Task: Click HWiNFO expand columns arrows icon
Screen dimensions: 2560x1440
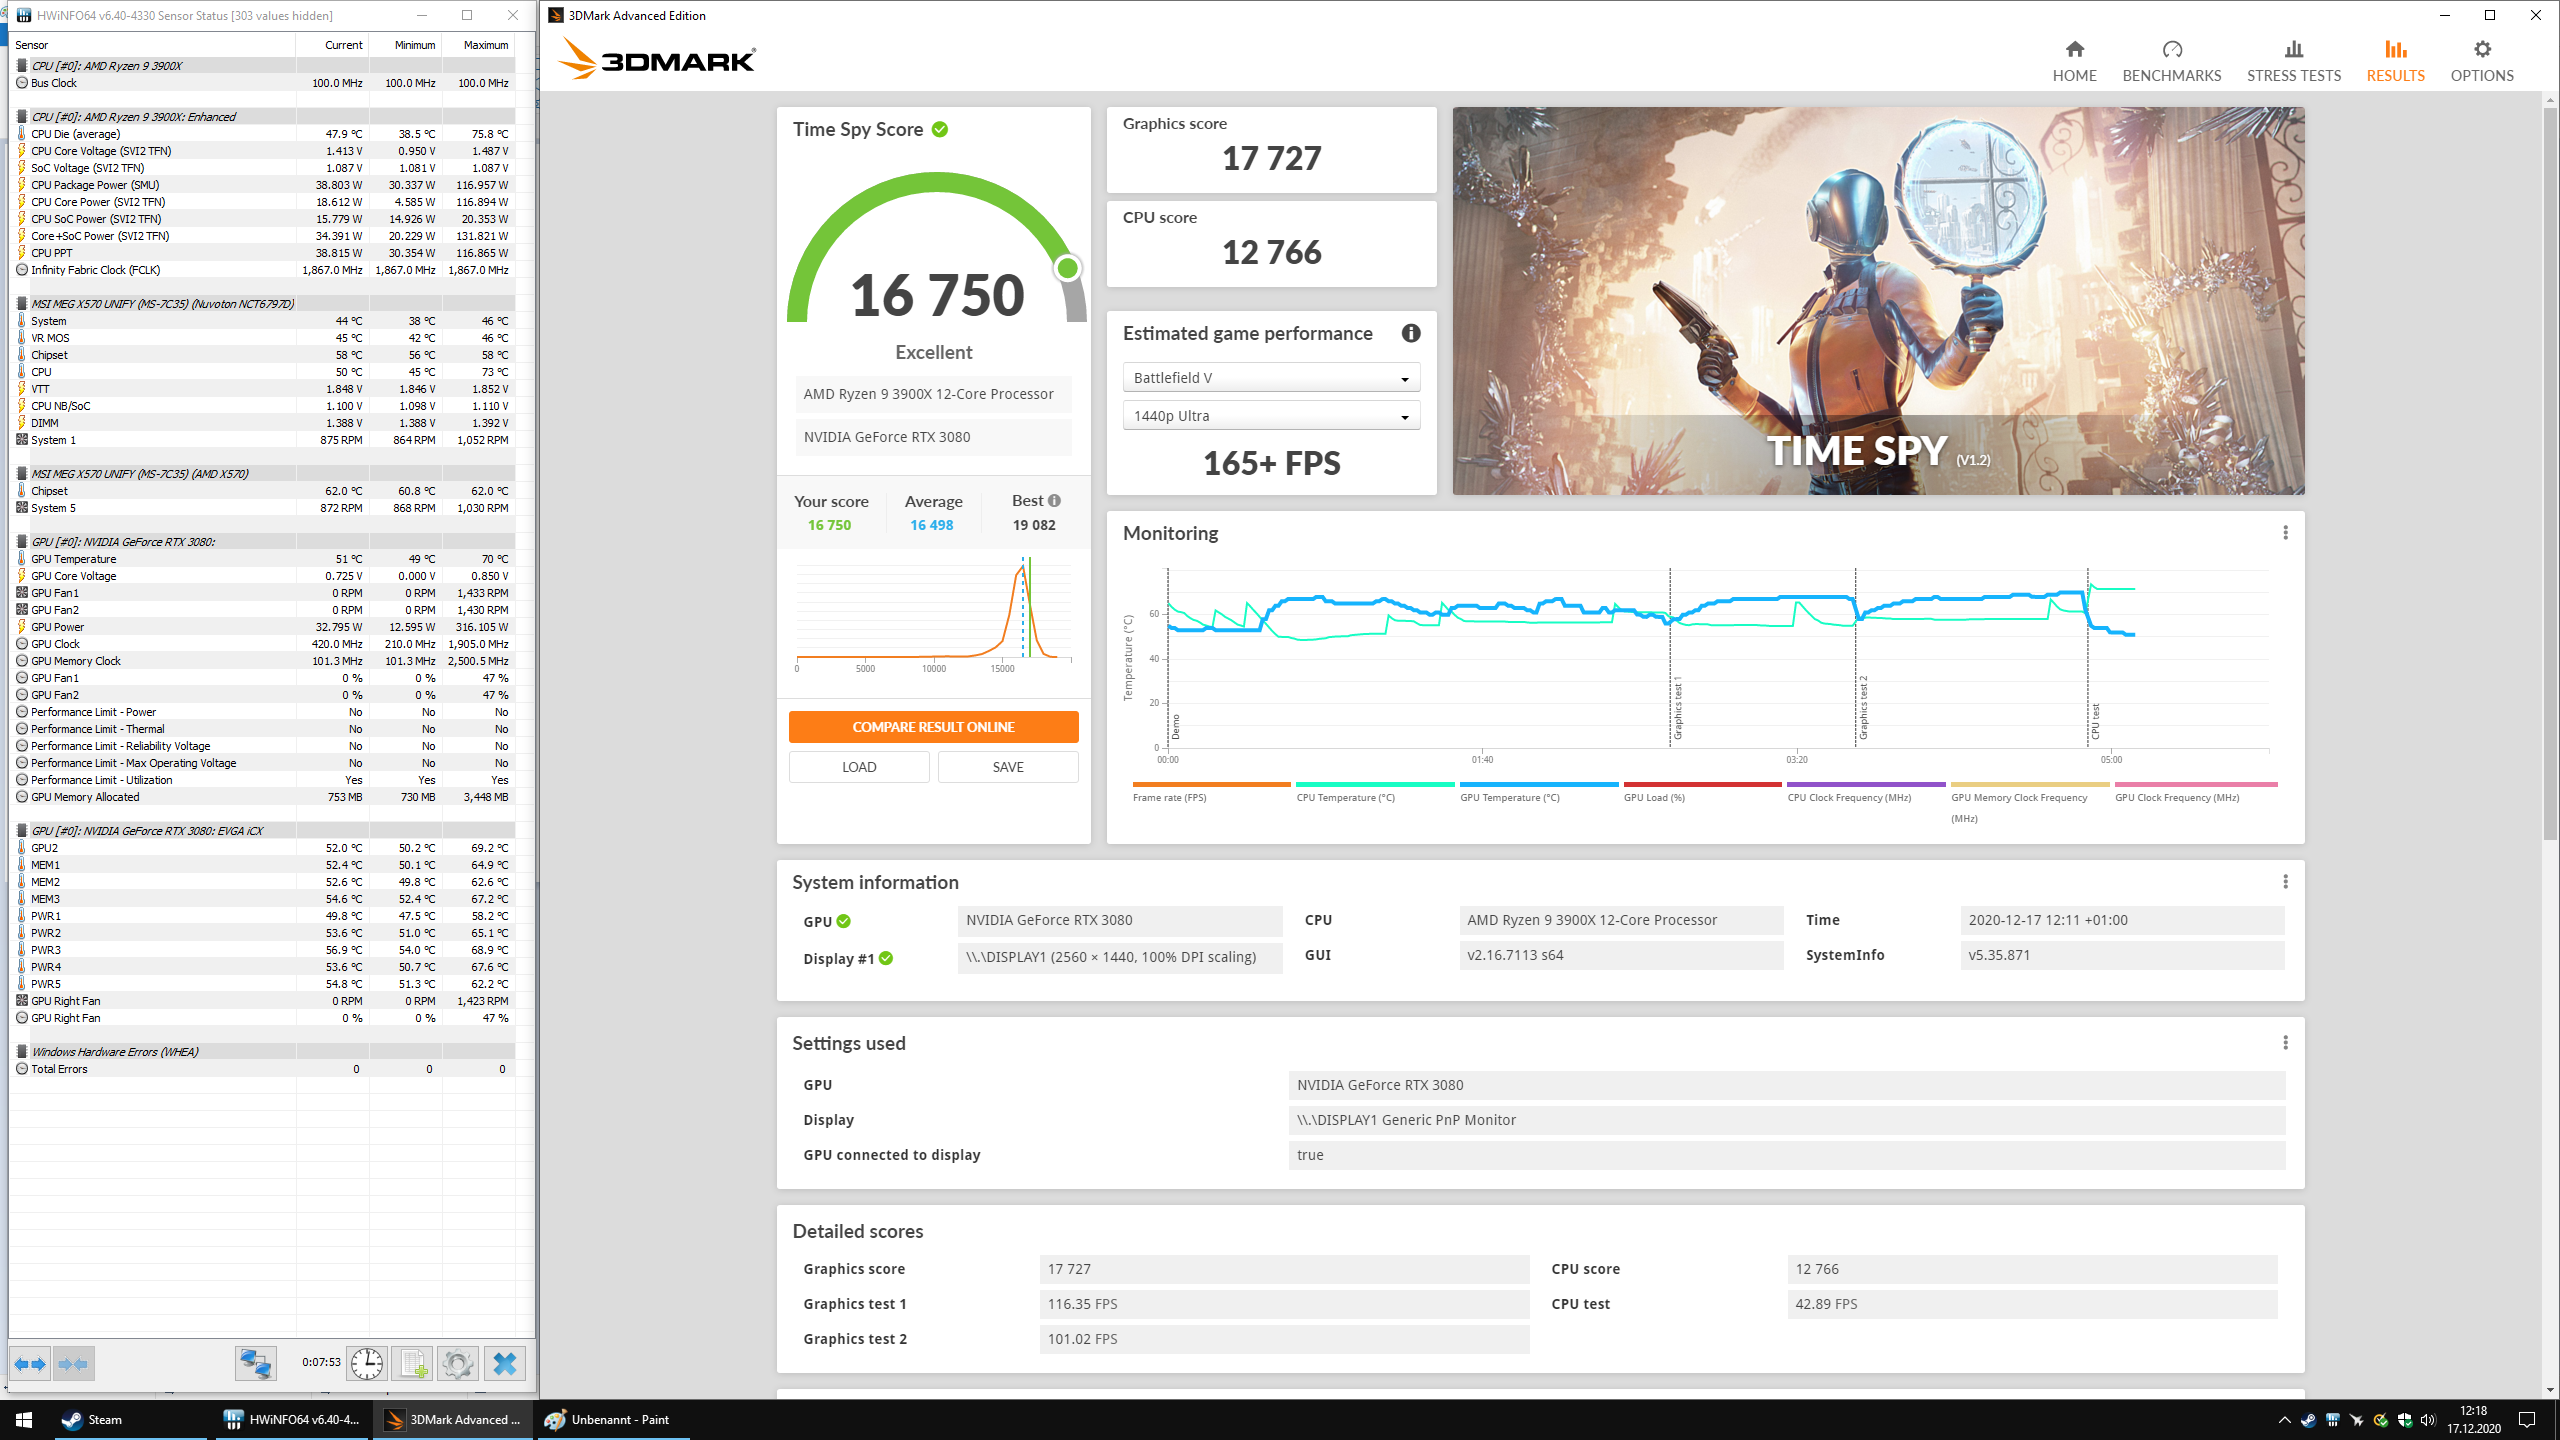Action: pyautogui.click(x=30, y=1363)
